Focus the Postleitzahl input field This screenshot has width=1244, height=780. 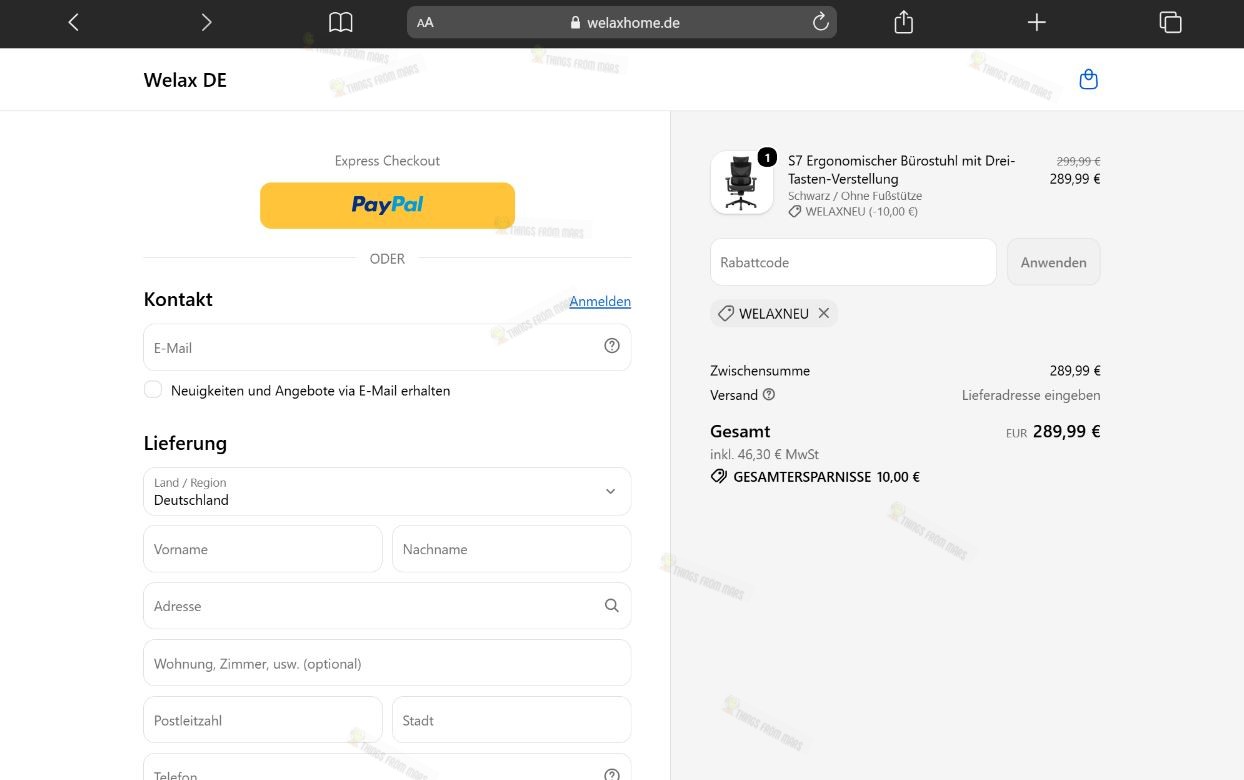click(x=263, y=720)
